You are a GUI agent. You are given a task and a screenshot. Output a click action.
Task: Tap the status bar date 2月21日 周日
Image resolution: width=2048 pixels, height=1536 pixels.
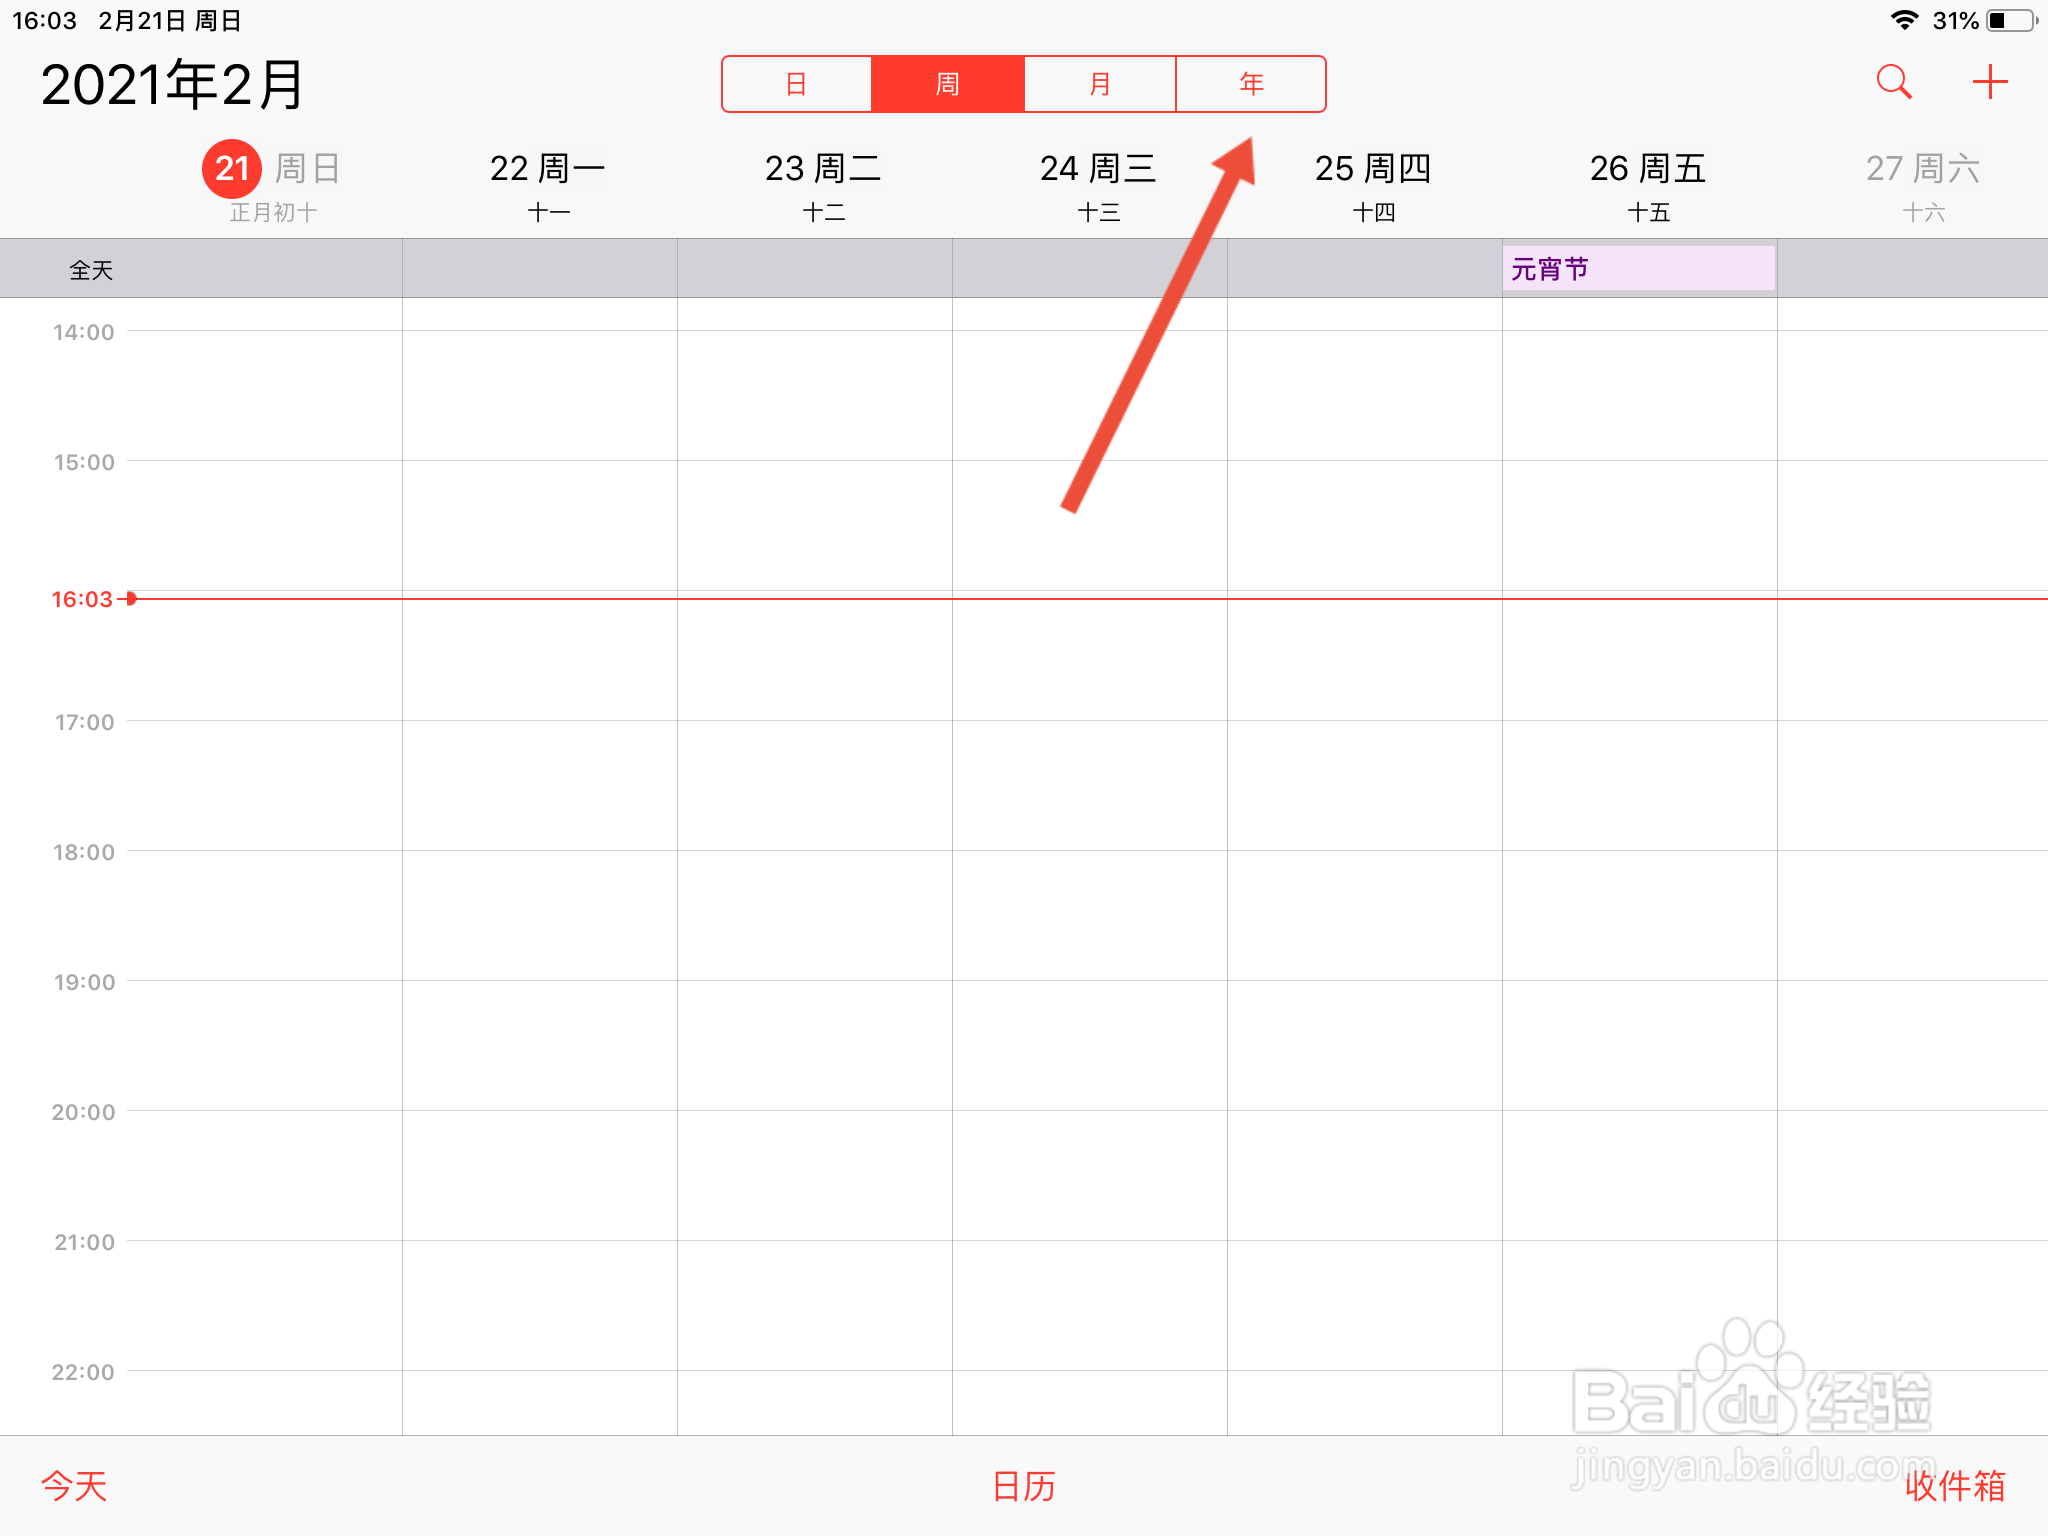(x=170, y=21)
